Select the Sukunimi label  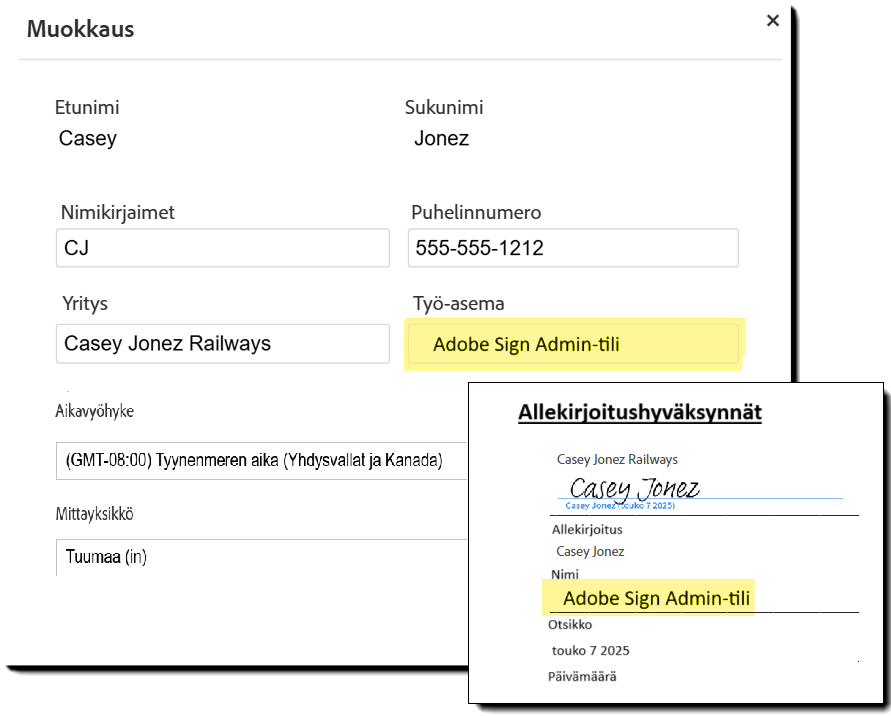444,107
